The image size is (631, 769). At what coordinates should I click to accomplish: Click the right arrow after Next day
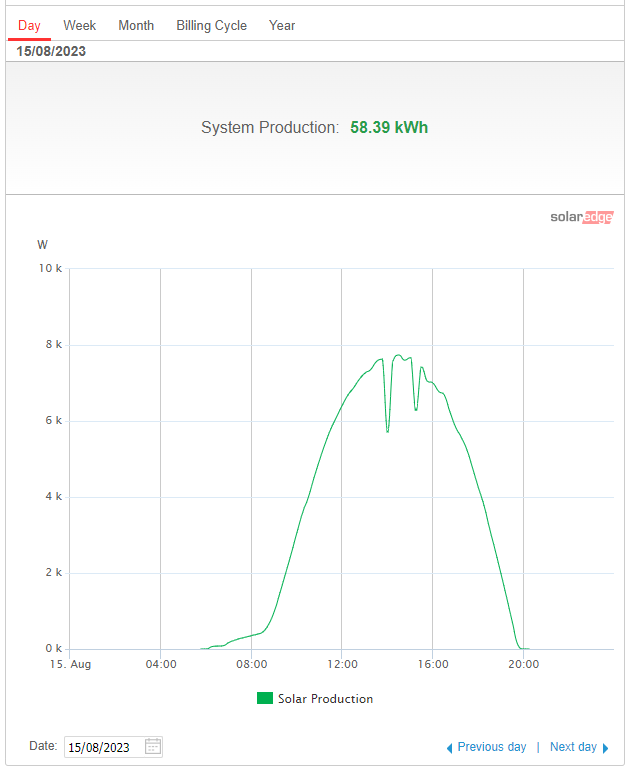click(x=606, y=748)
